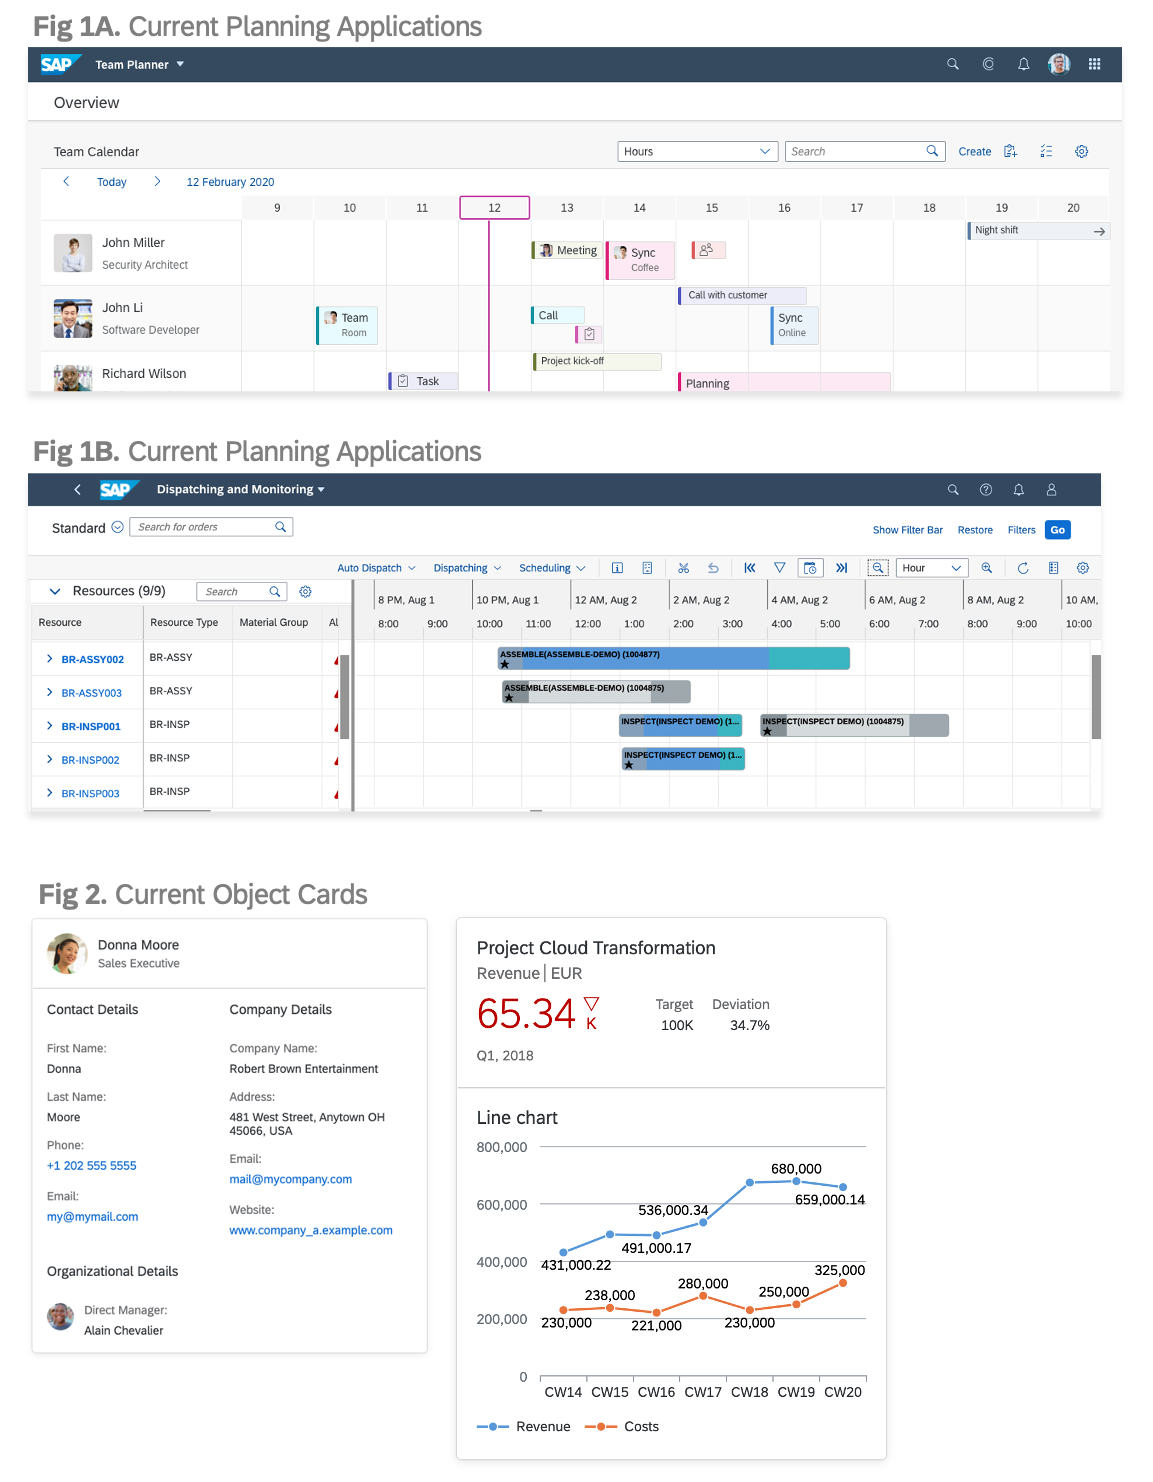The height and width of the screenshot is (1482, 1153).
Task: Toggle the Team Calendar settings gear
Action: tap(1081, 151)
